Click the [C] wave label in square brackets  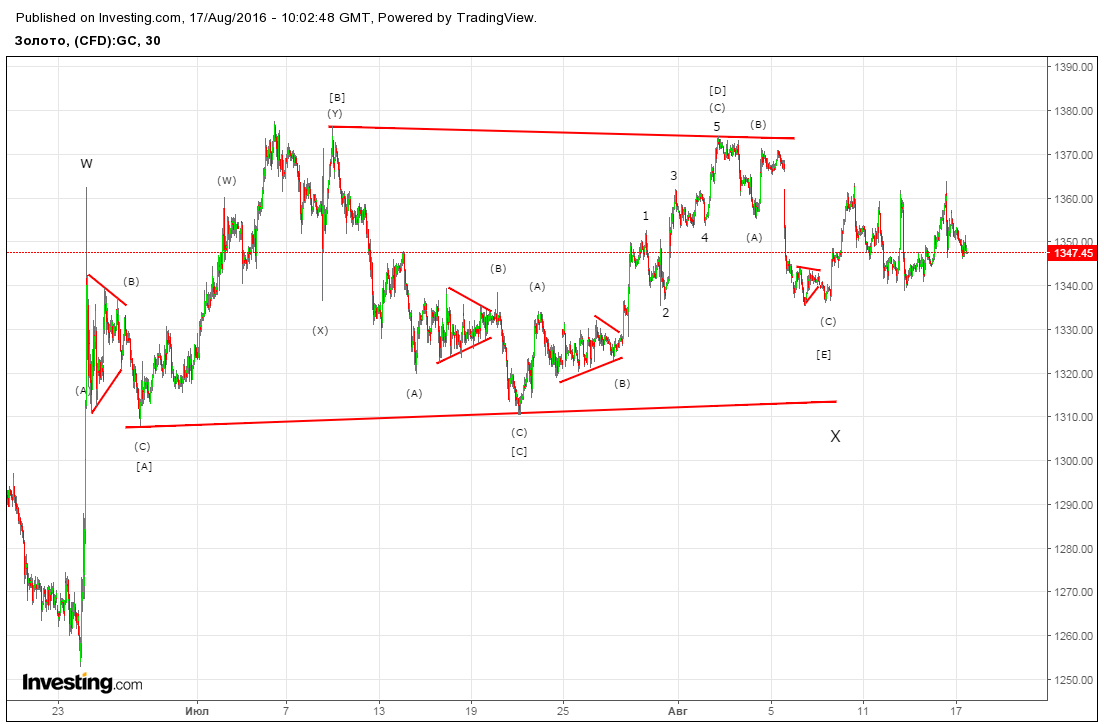click(518, 452)
